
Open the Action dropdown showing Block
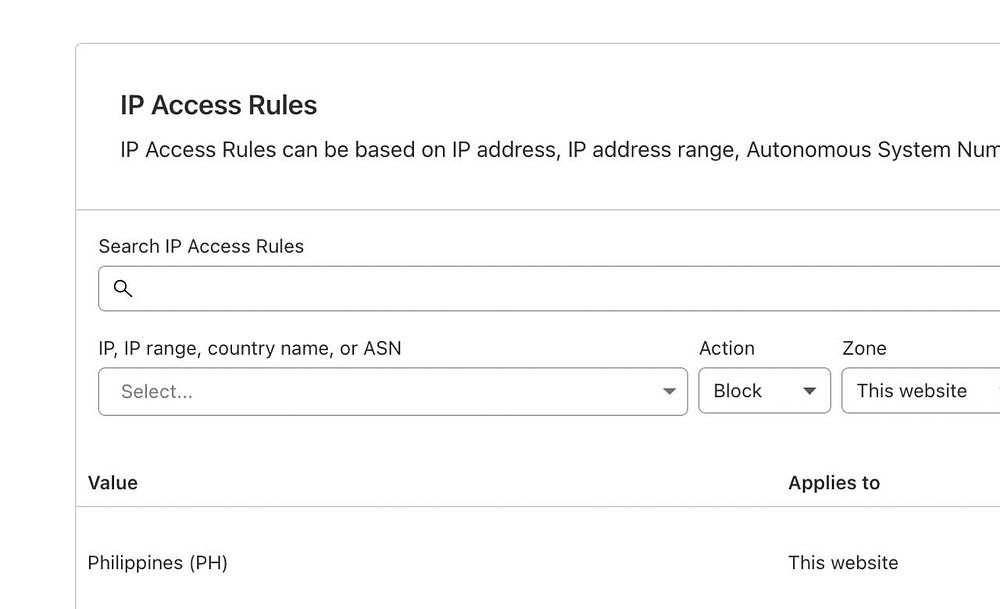tap(764, 391)
